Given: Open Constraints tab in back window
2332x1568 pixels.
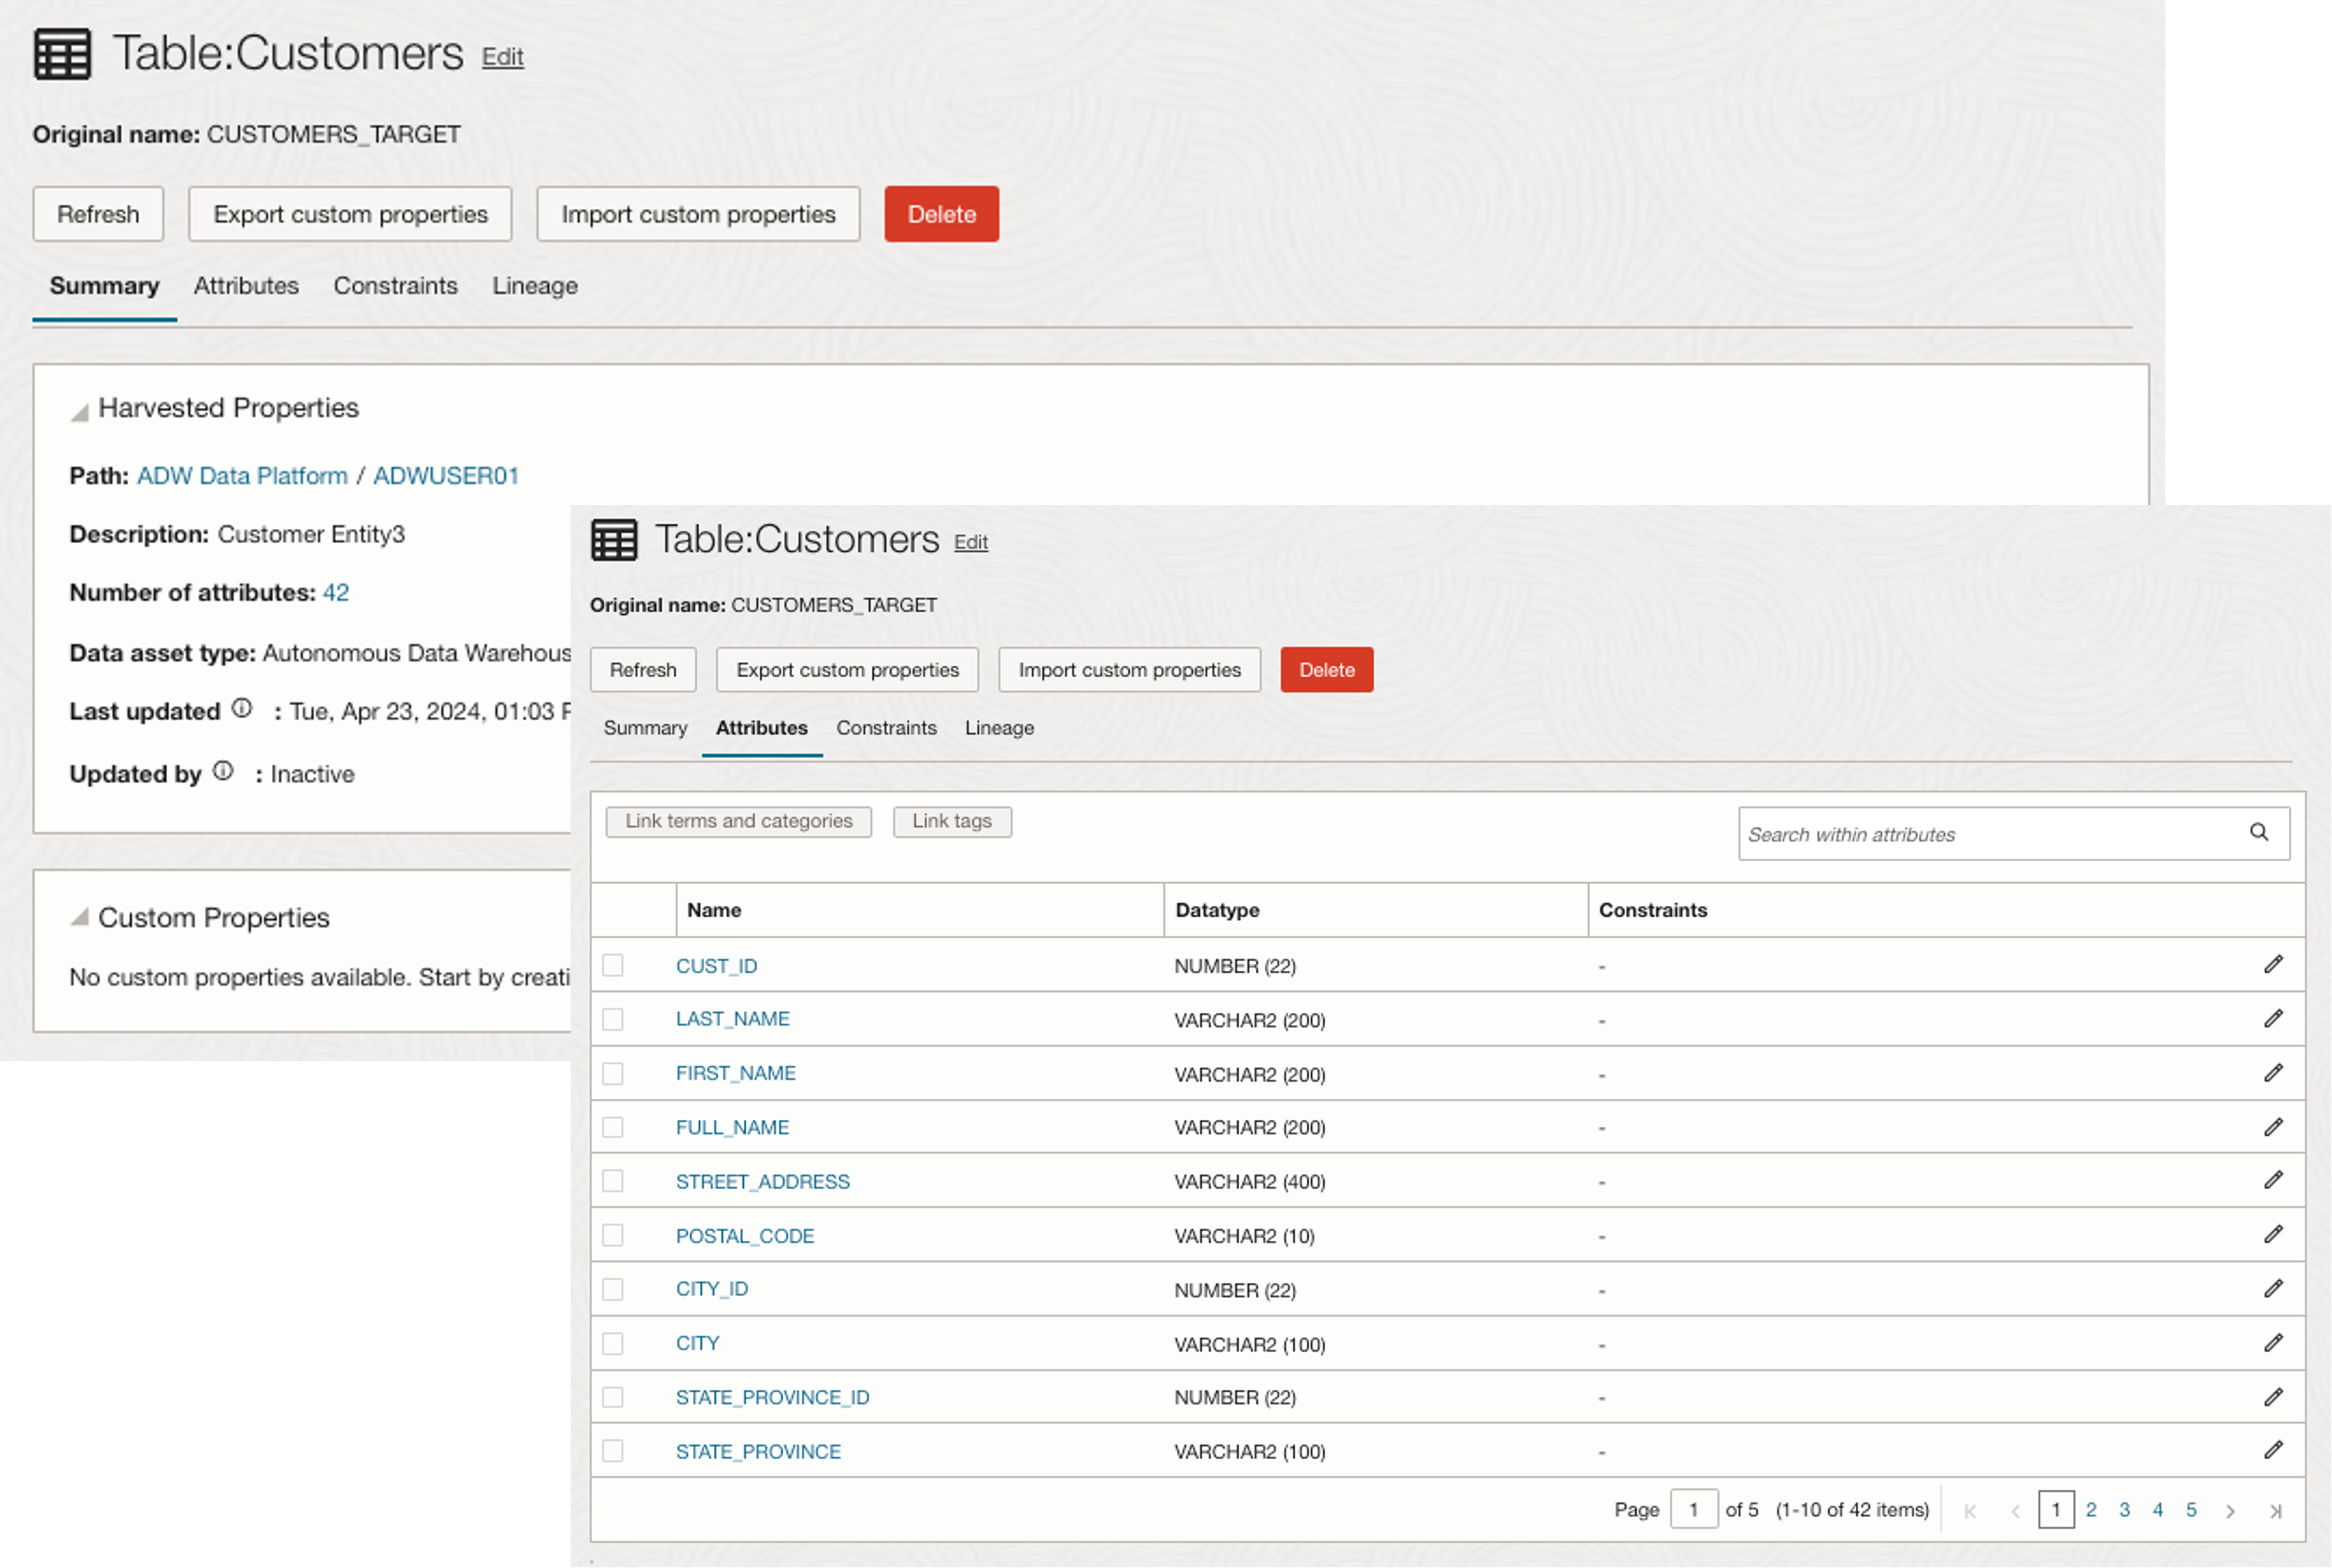Looking at the screenshot, I should pyautogui.click(x=395, y=286).
